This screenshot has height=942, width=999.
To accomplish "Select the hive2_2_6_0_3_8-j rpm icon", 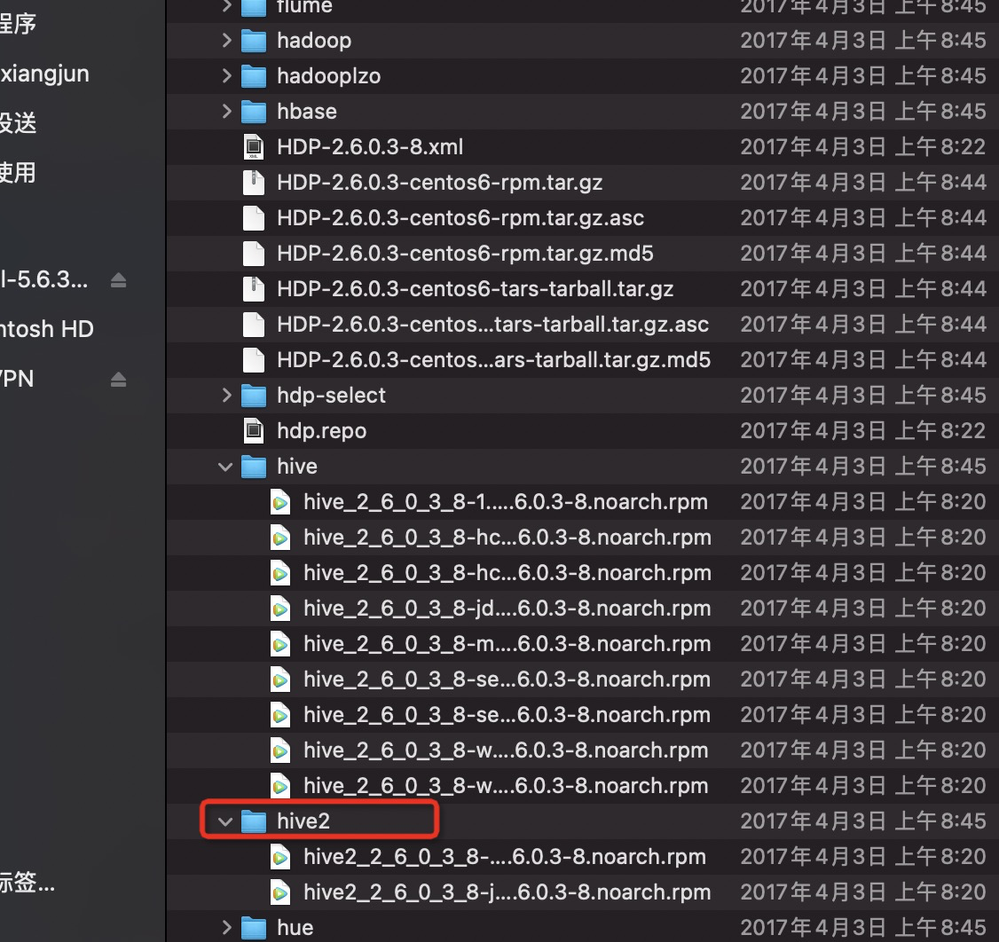I will tap(280, 892).
